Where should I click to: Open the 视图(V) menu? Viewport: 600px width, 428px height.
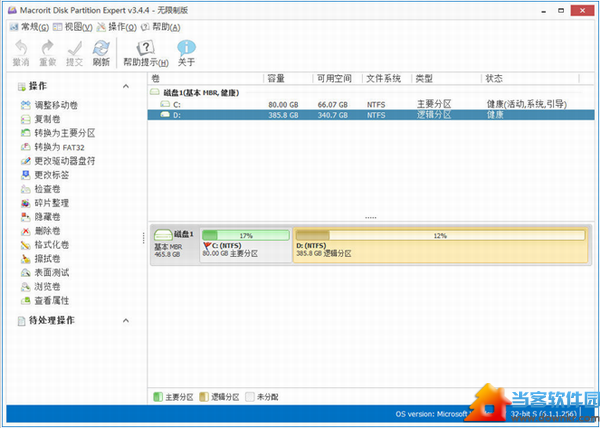(x=73, y=27)
